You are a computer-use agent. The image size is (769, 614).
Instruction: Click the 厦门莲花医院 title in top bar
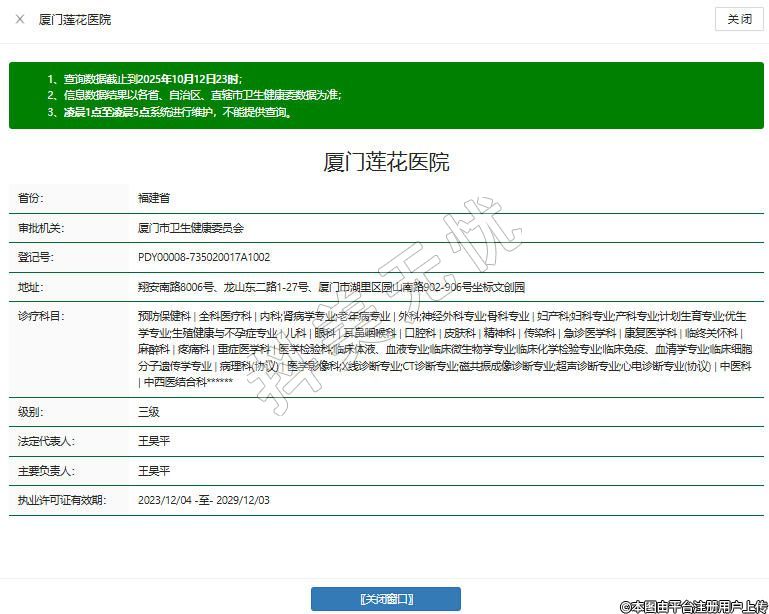pos(75,20)
